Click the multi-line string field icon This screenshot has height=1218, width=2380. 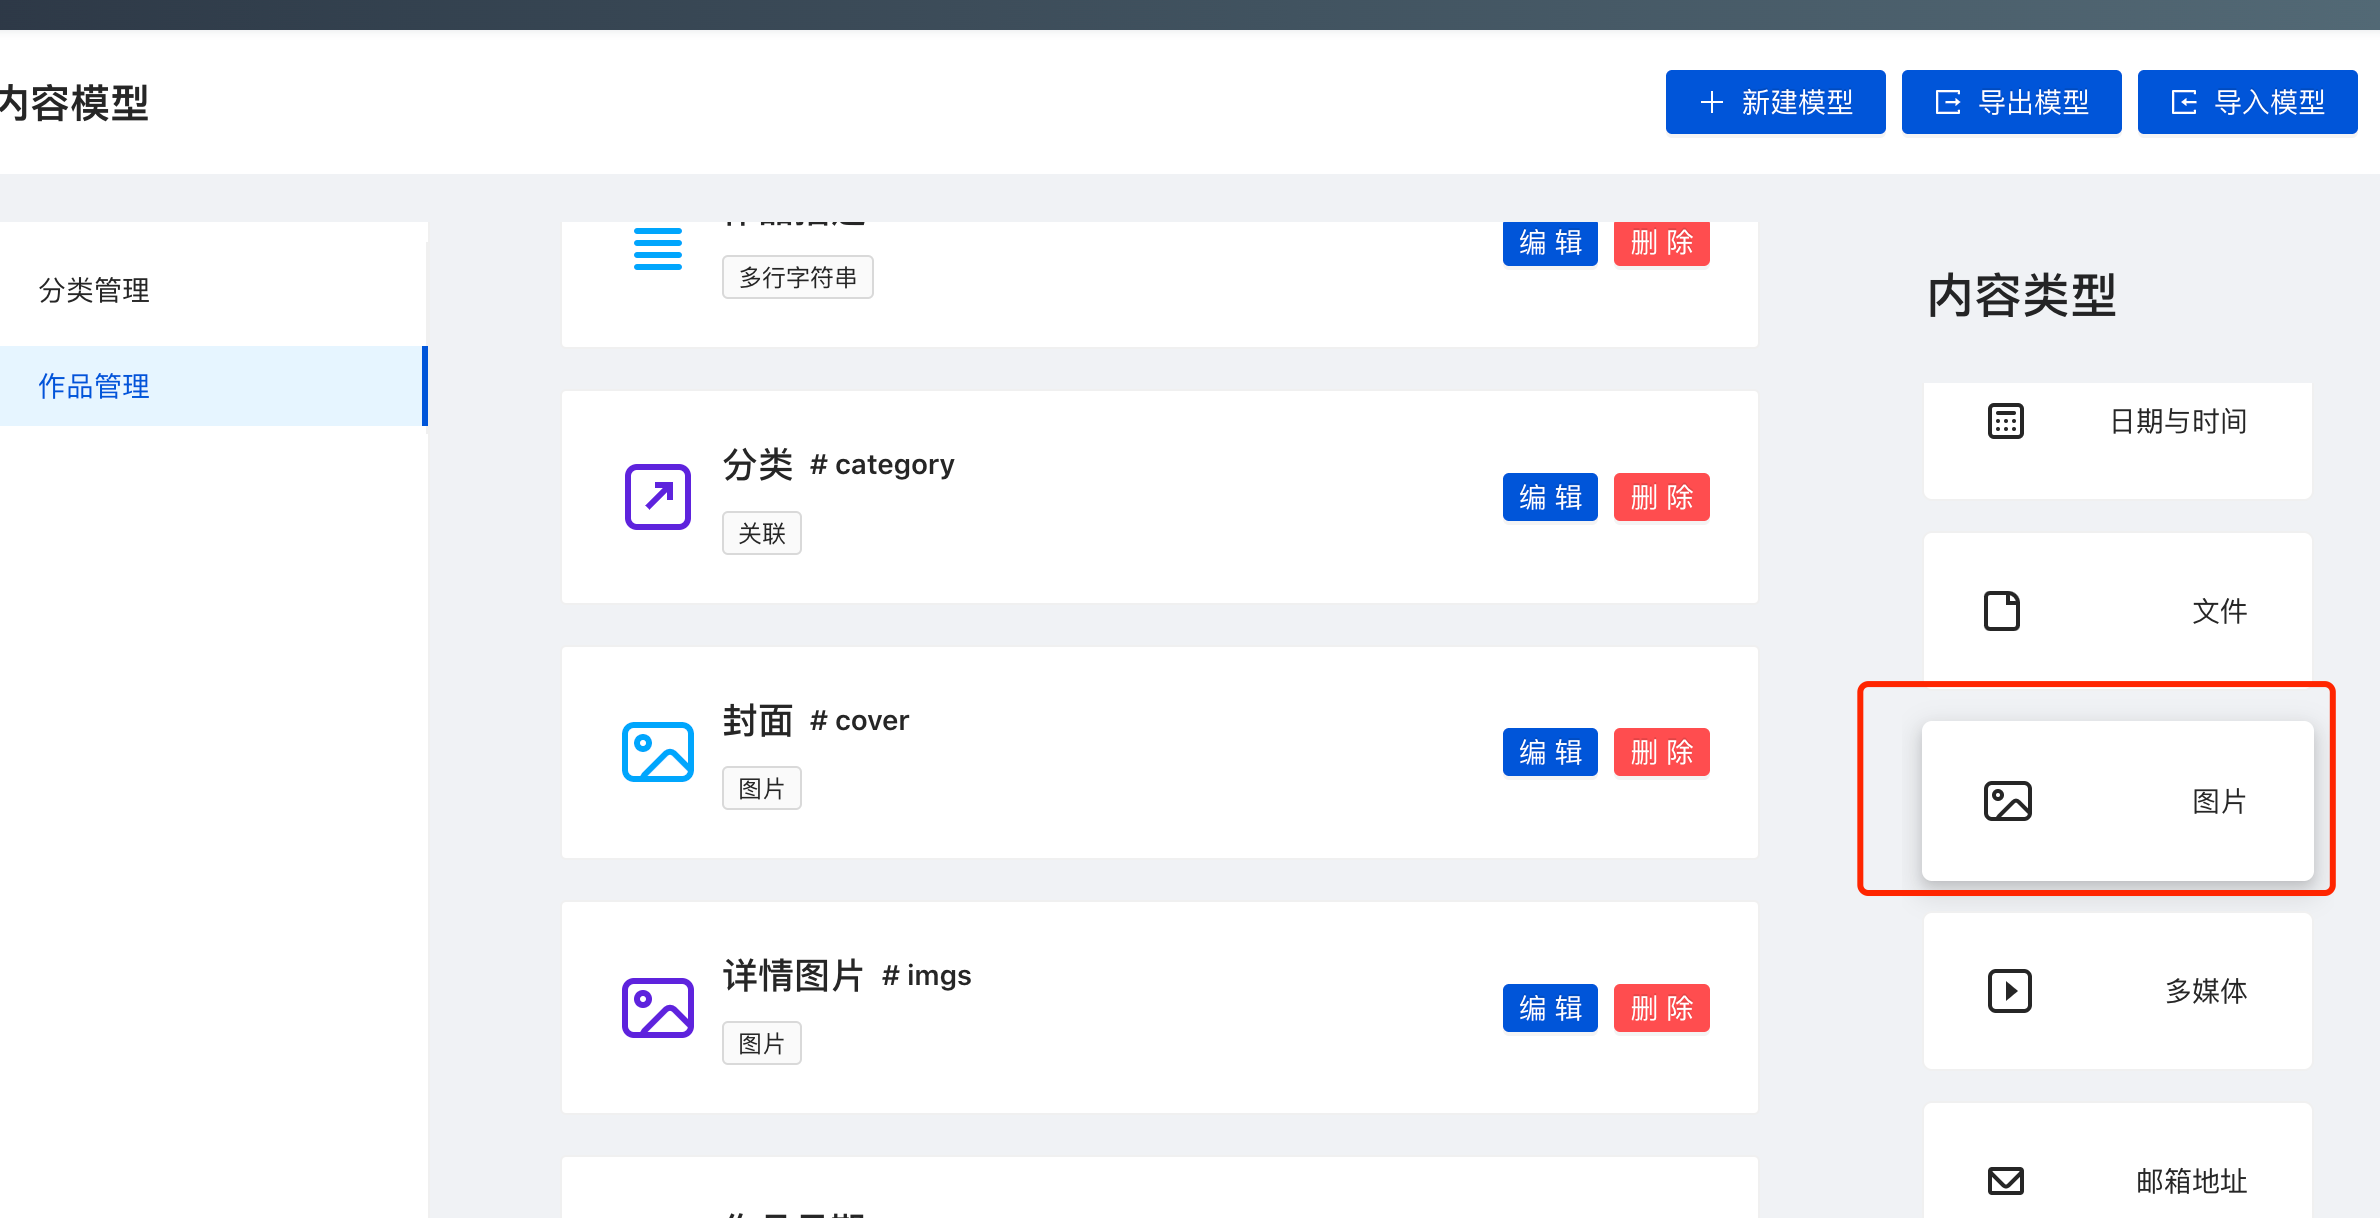(x=657, y=249)
